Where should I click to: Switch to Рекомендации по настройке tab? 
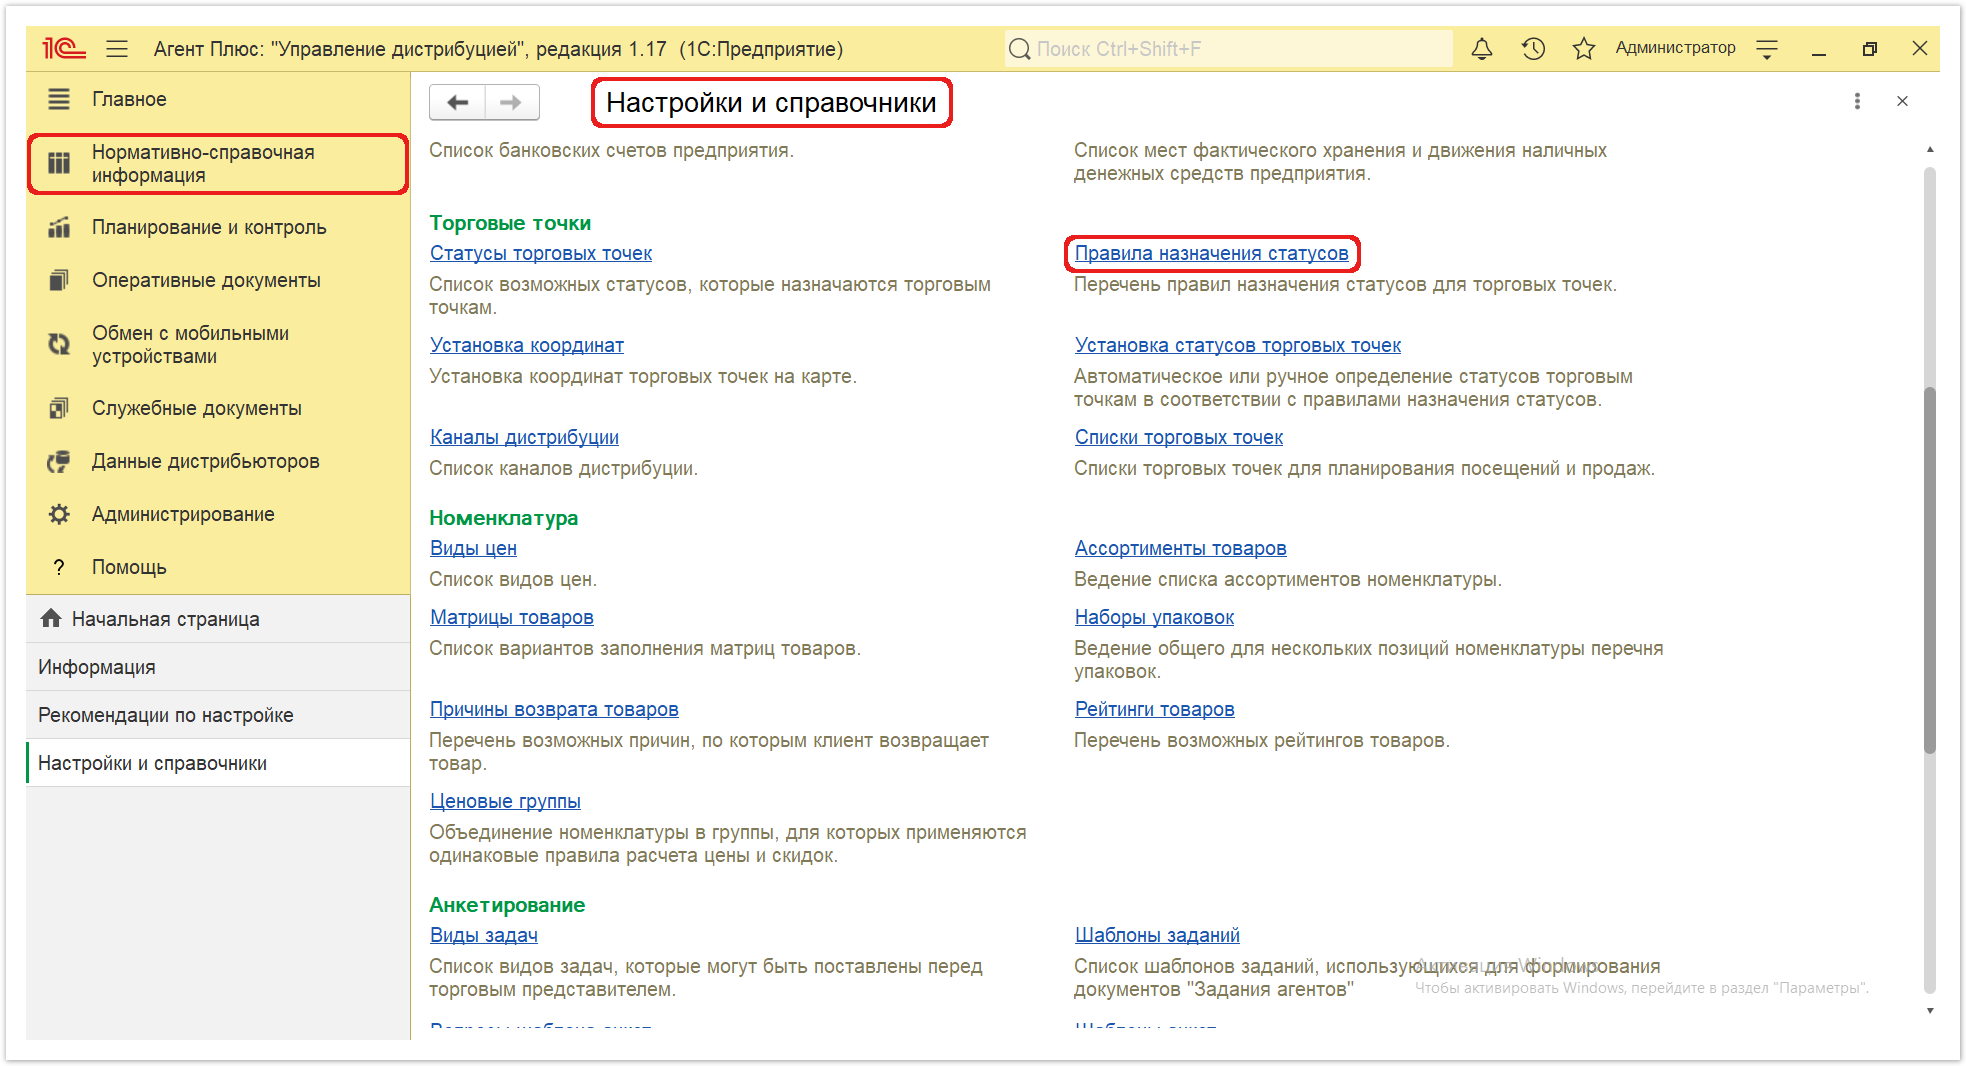[218, 715]
